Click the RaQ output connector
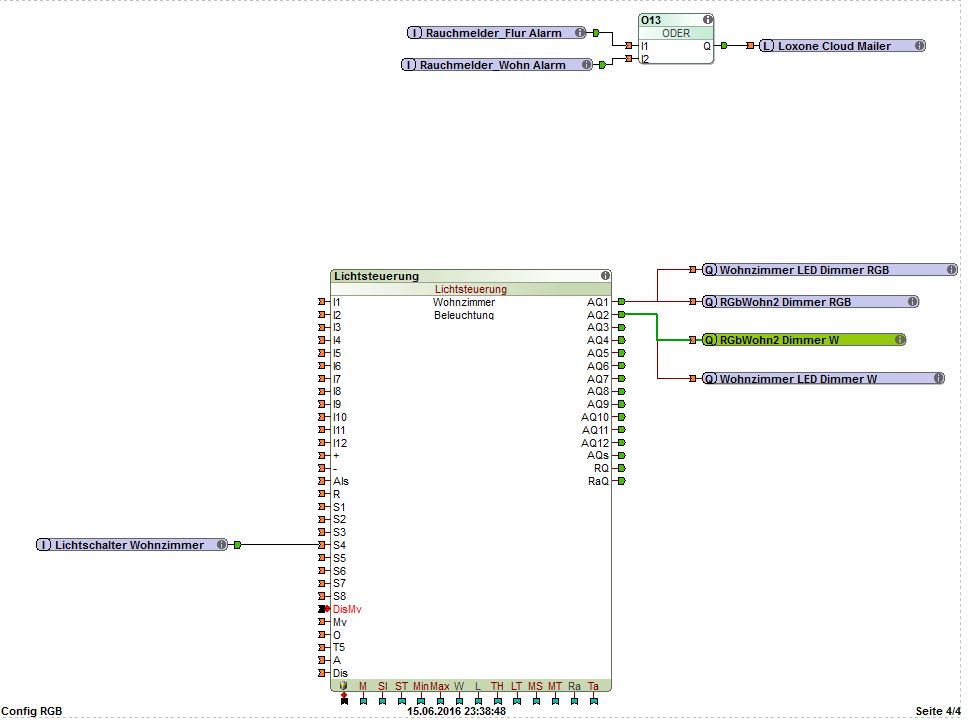Screen dimensions: 974x723 coord(621,481)
